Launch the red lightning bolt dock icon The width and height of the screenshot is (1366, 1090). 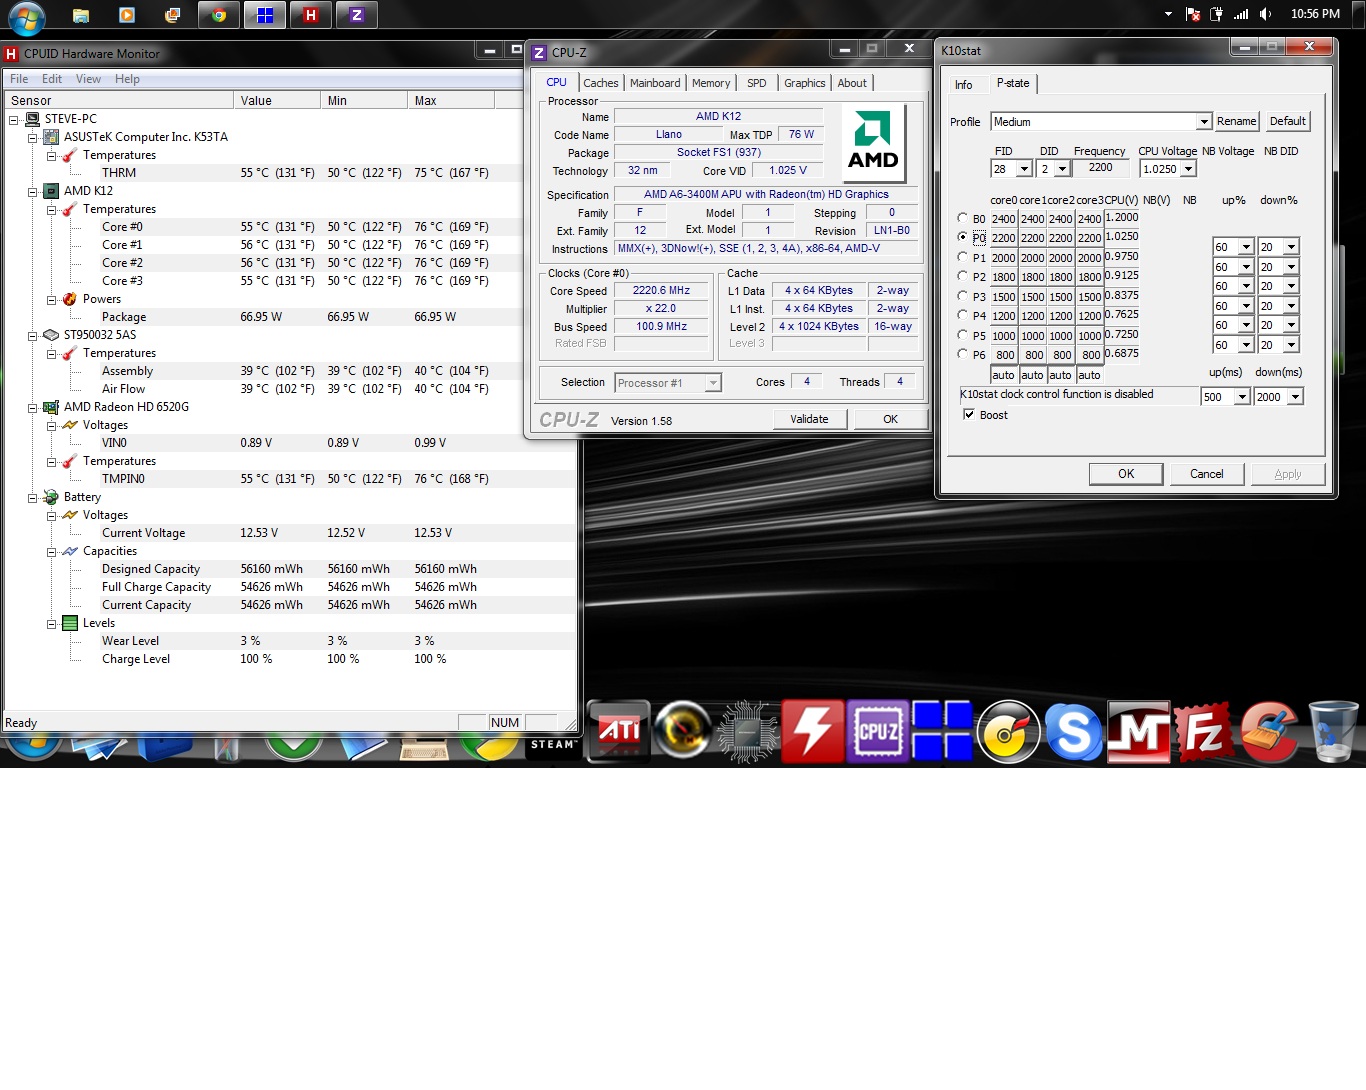point(812,731)
